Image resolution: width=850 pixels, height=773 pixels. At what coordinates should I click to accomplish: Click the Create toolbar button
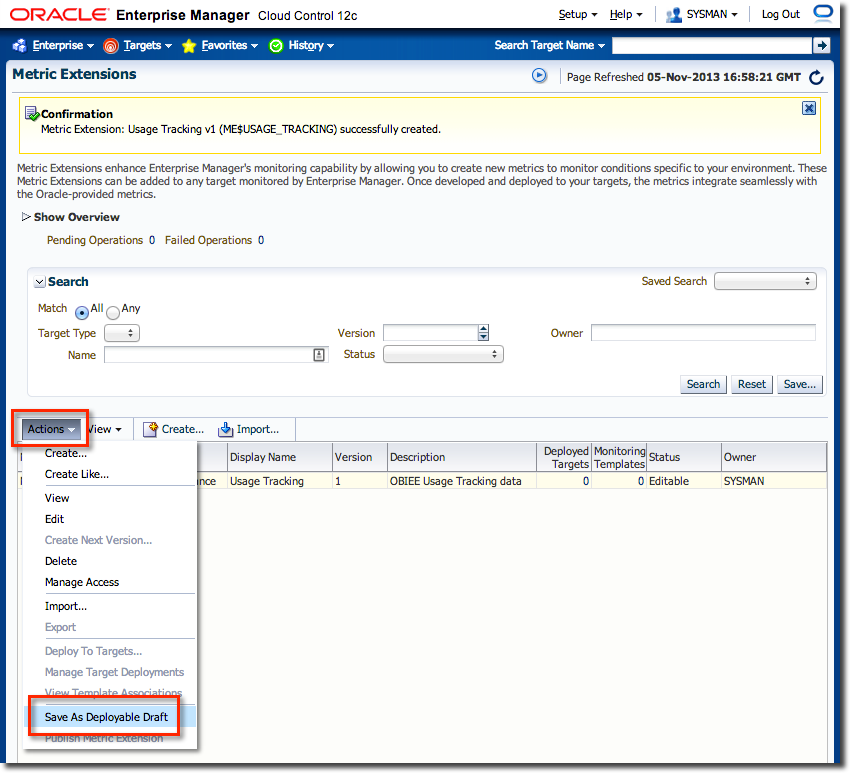[173, 429]
